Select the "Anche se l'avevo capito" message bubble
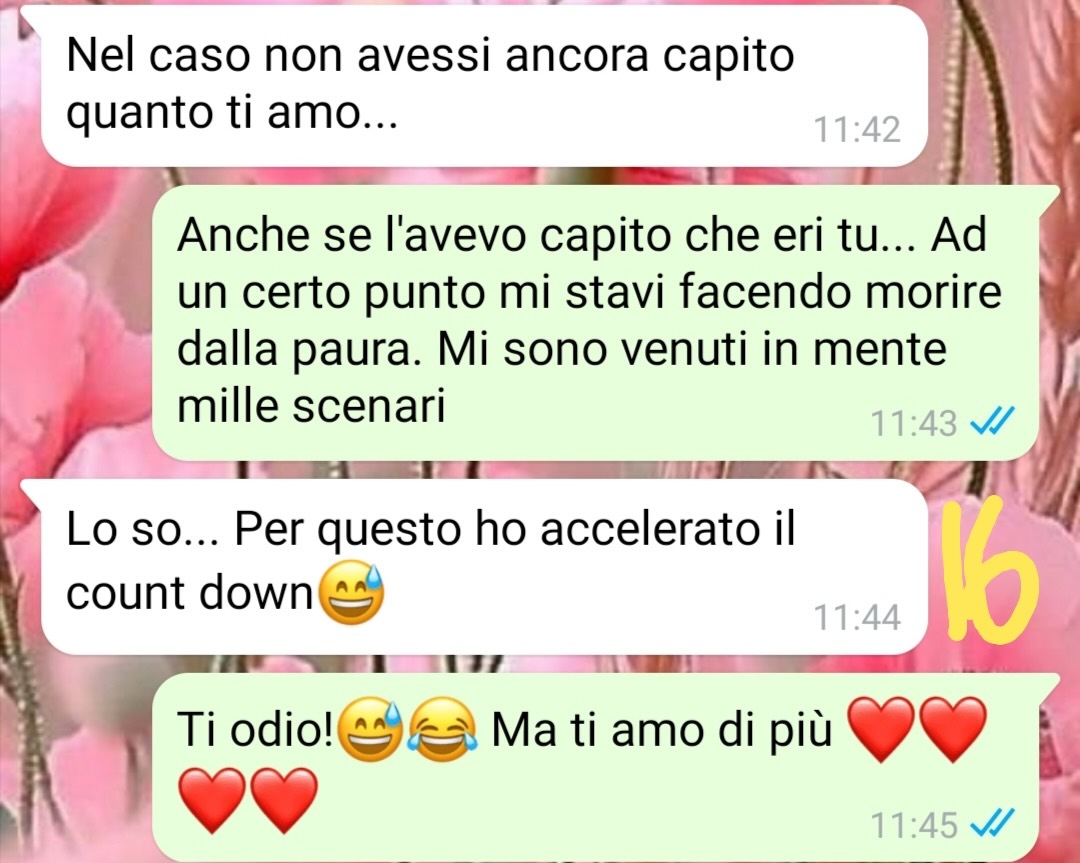 (x=605, y=323)
